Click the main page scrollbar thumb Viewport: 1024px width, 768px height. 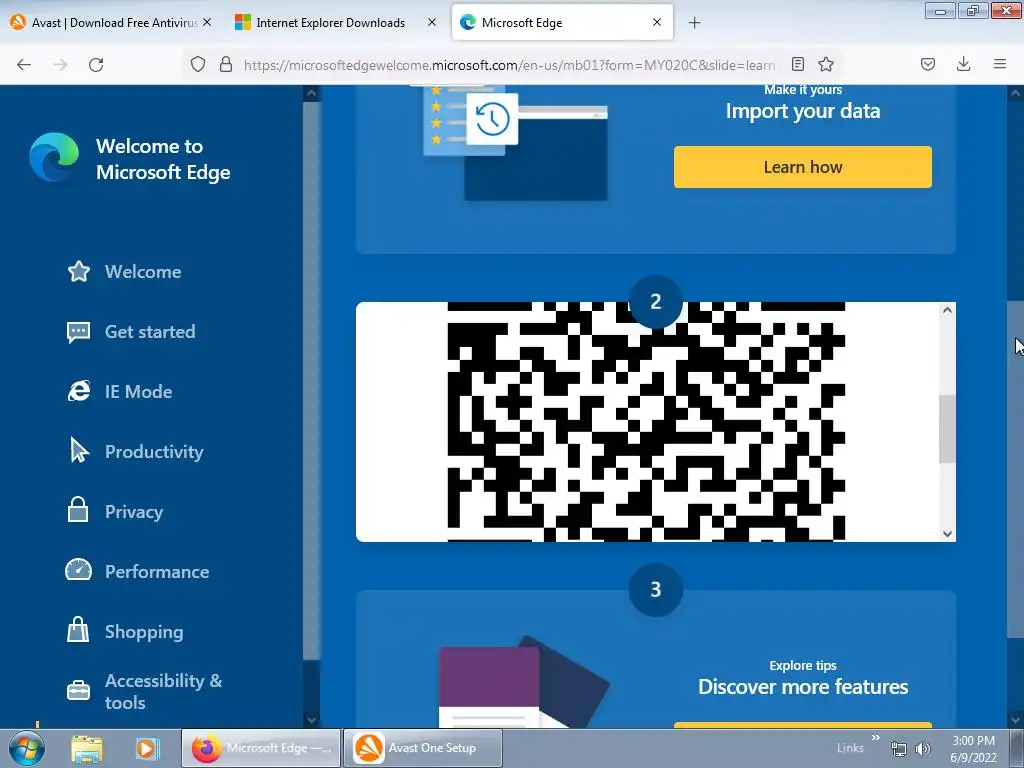coord(1016,470)
